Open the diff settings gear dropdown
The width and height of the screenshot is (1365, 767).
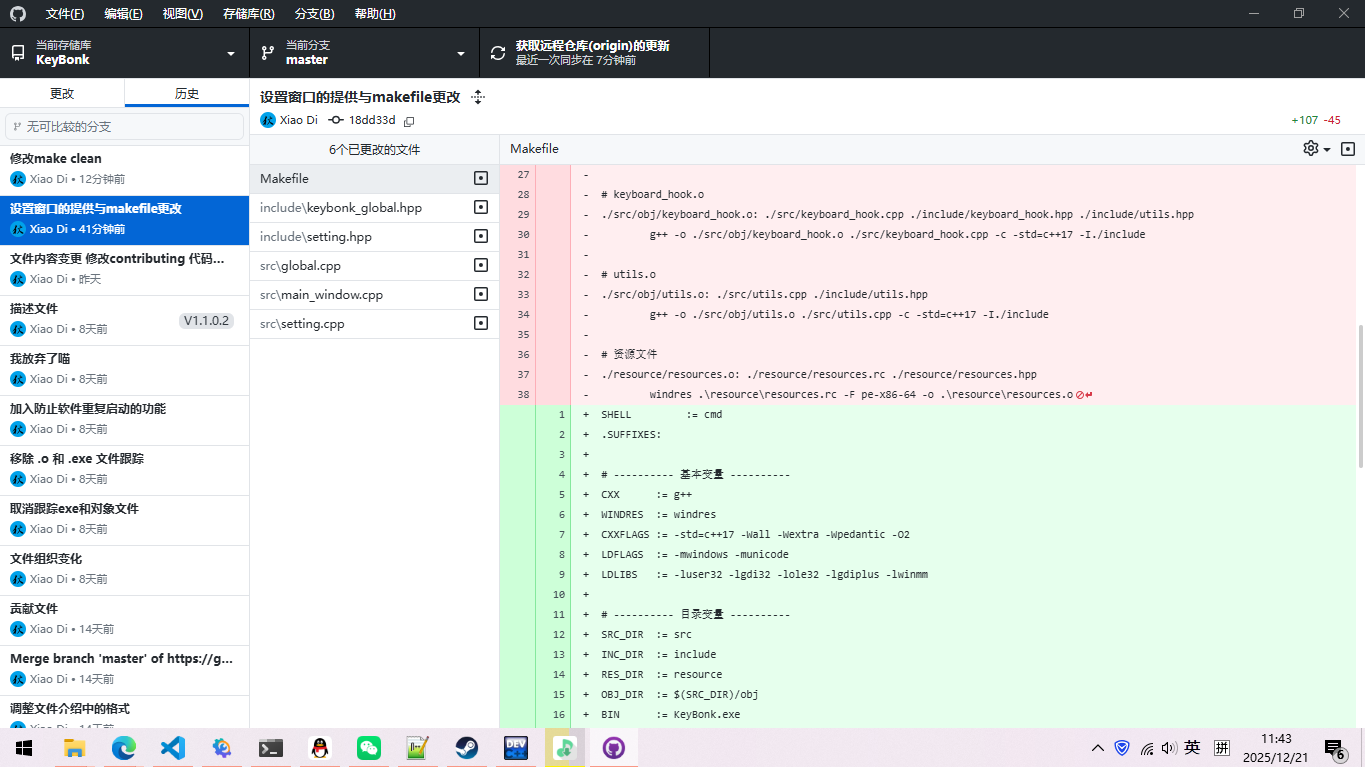pyautogui.click(x=1313, y=148)
